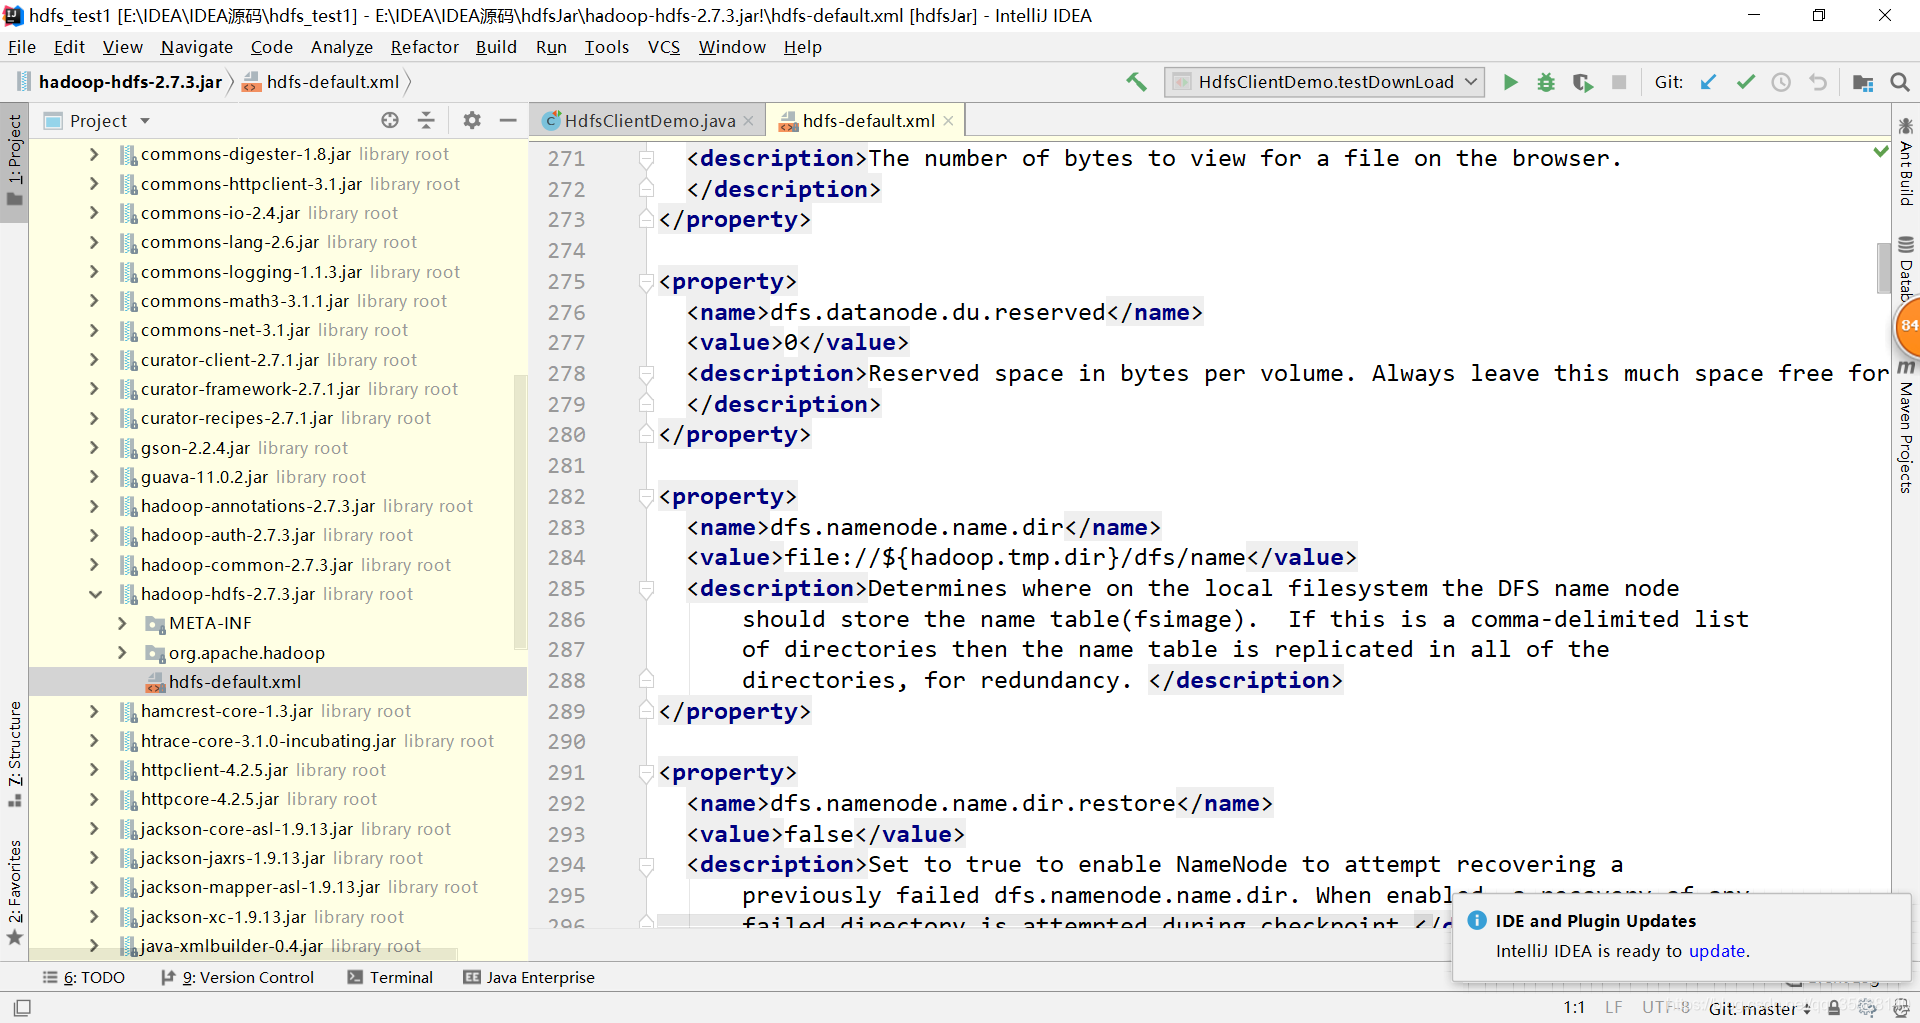Click the lock read-only icon in status bar
Image resolution: width=1920 pixels, height=1023 pixels.
pyautogui.click(x=1834, y=1008)
